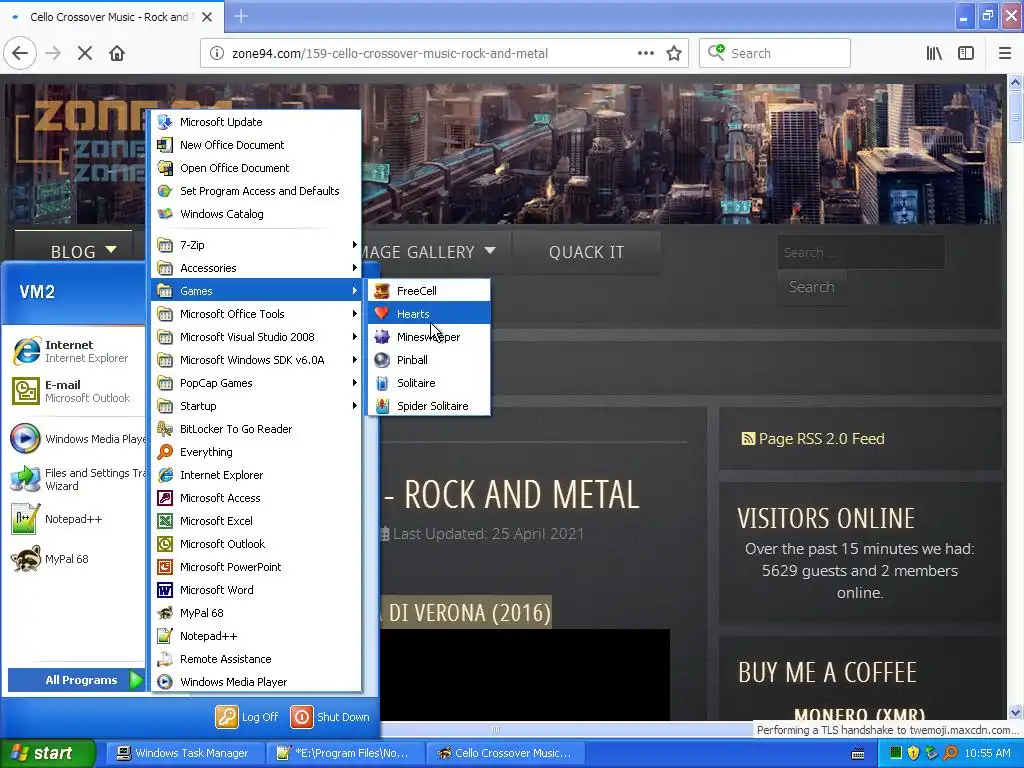The height and width of the screenshot is (768, 1024).
Task: Open Files and Settings Transfer Wizard
Action: point(76,479)
